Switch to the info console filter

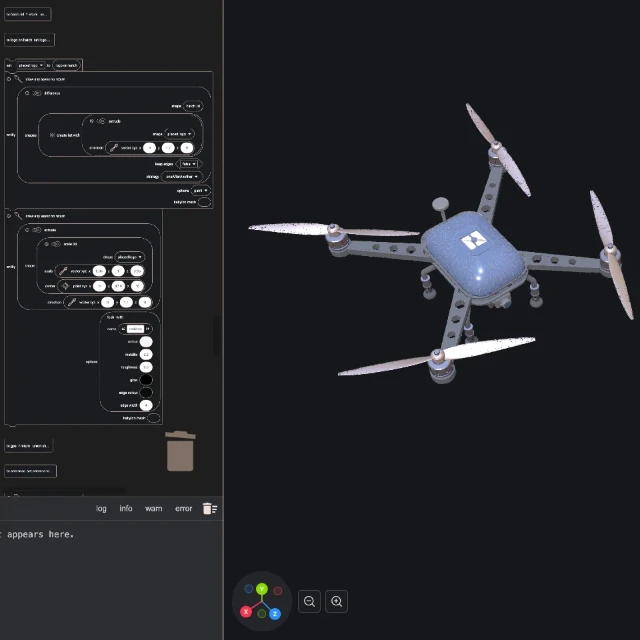(x=126, y=508)
